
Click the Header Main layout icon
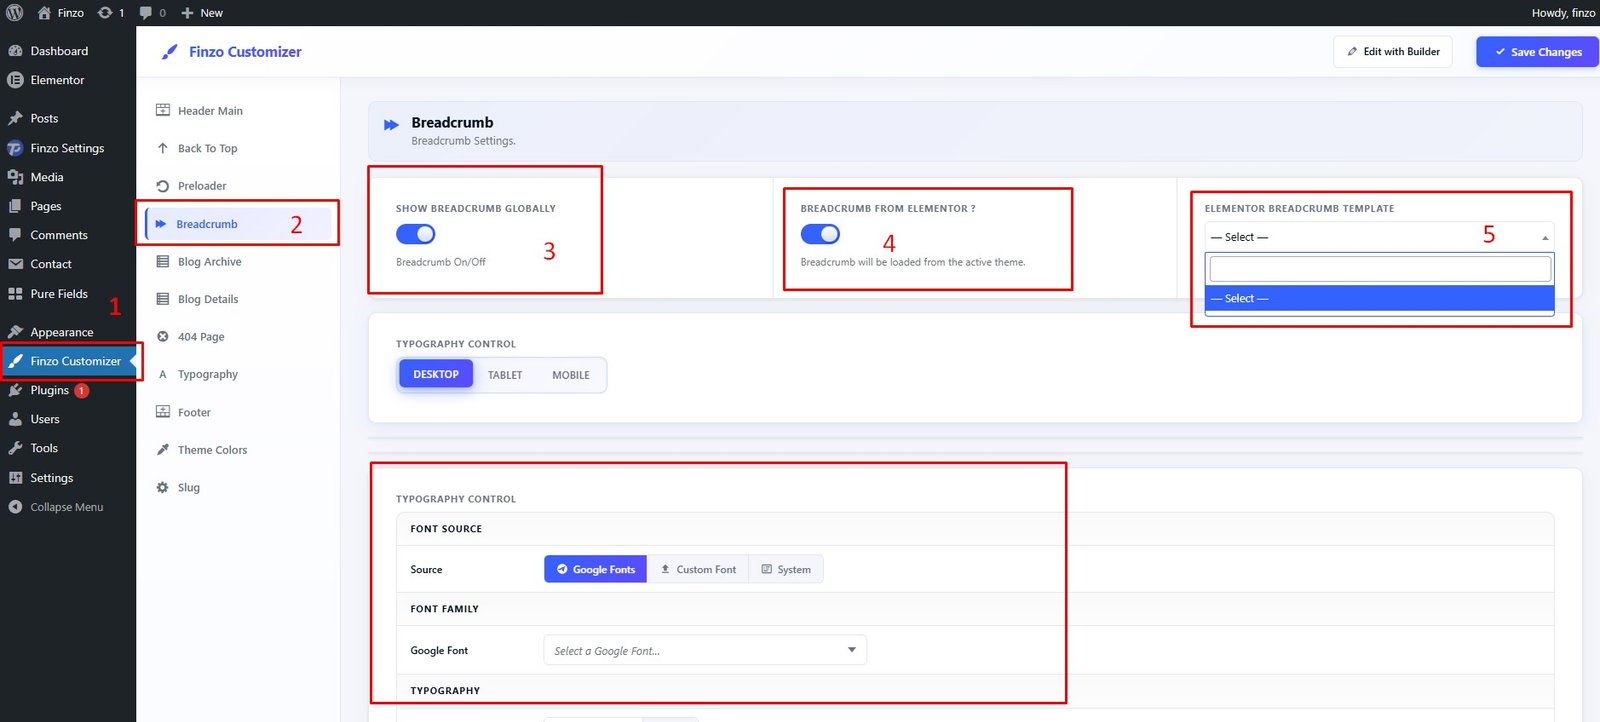pyautogui.click(x=163, y=110)
